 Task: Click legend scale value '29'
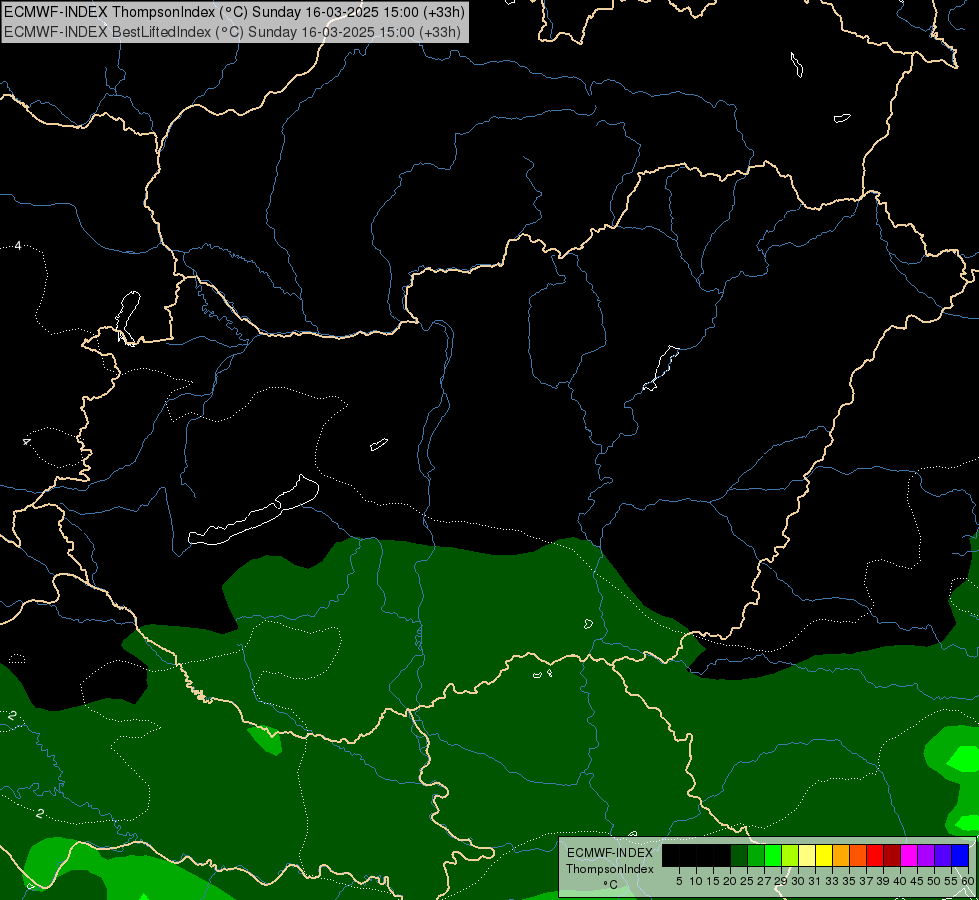[x=781, y=881]
